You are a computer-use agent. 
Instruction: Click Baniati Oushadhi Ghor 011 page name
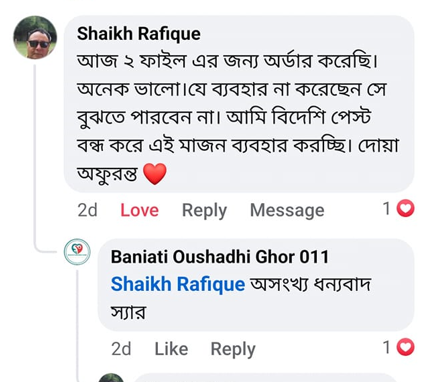click(x=220, y=257)
